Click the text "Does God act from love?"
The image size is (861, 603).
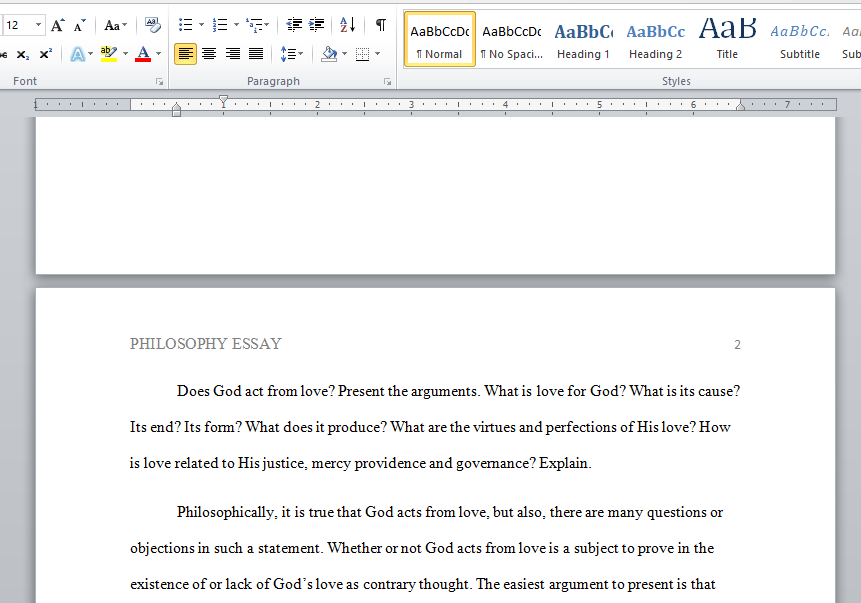pos(256,391)
